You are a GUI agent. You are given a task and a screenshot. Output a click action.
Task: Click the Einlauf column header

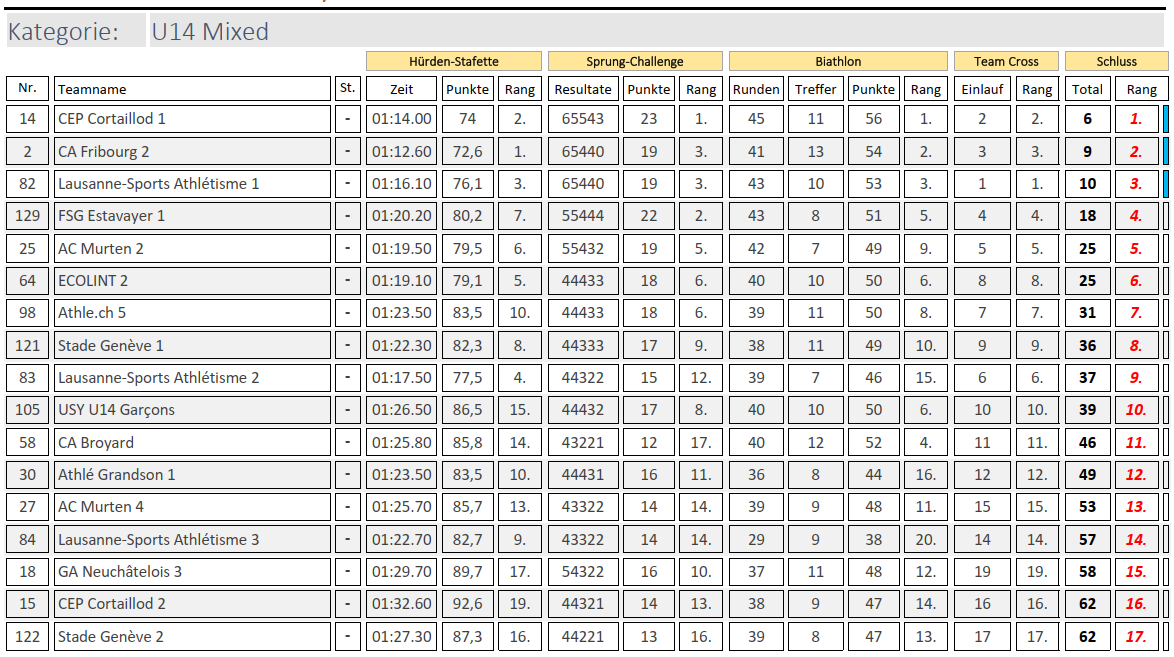(982, 89)
